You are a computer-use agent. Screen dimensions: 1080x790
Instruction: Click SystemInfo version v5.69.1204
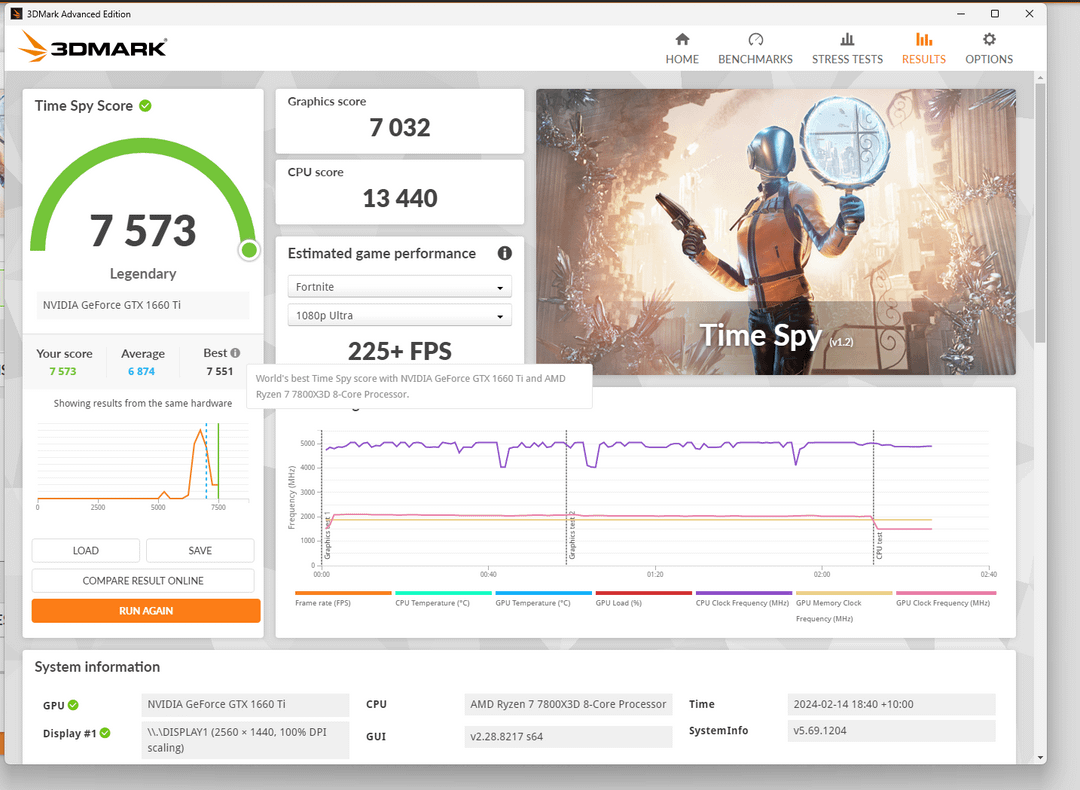tap(891, 731)
